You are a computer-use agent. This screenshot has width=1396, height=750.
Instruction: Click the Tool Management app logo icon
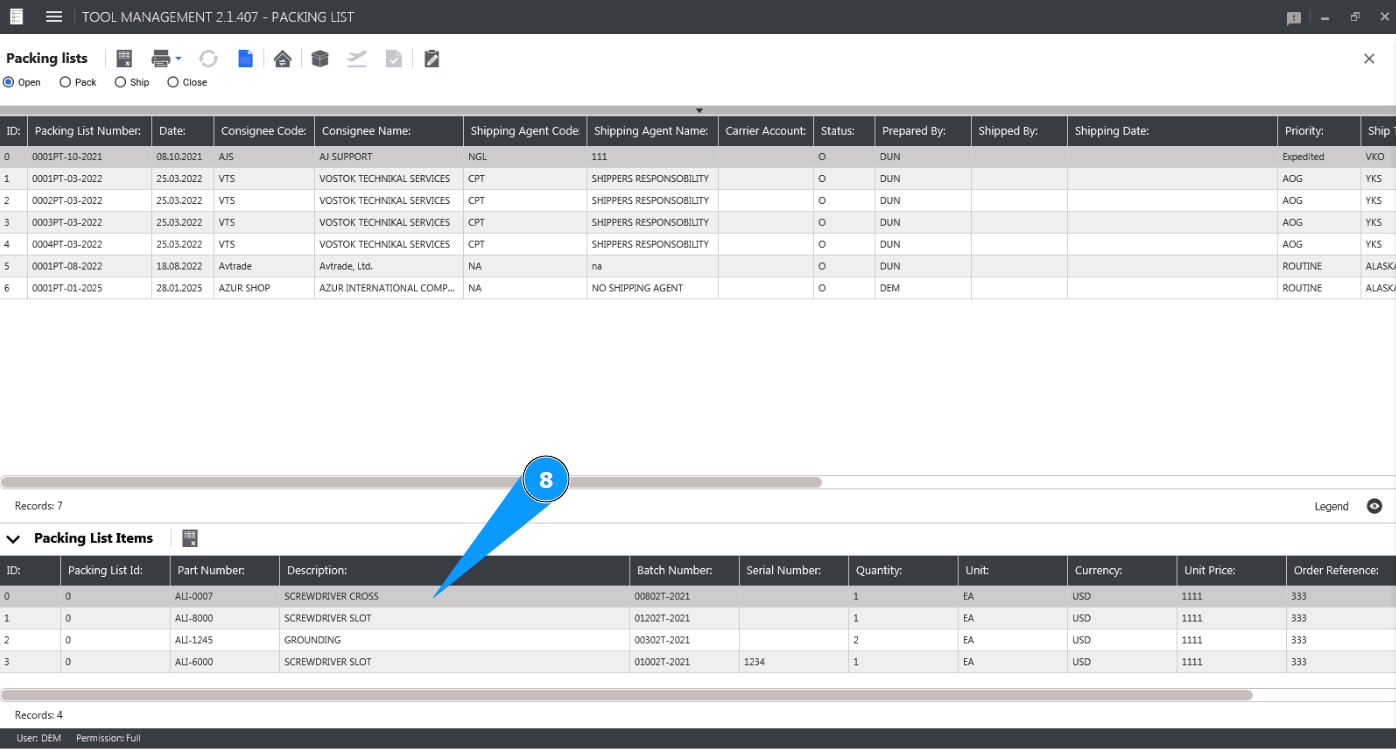[x=17, y=17]
